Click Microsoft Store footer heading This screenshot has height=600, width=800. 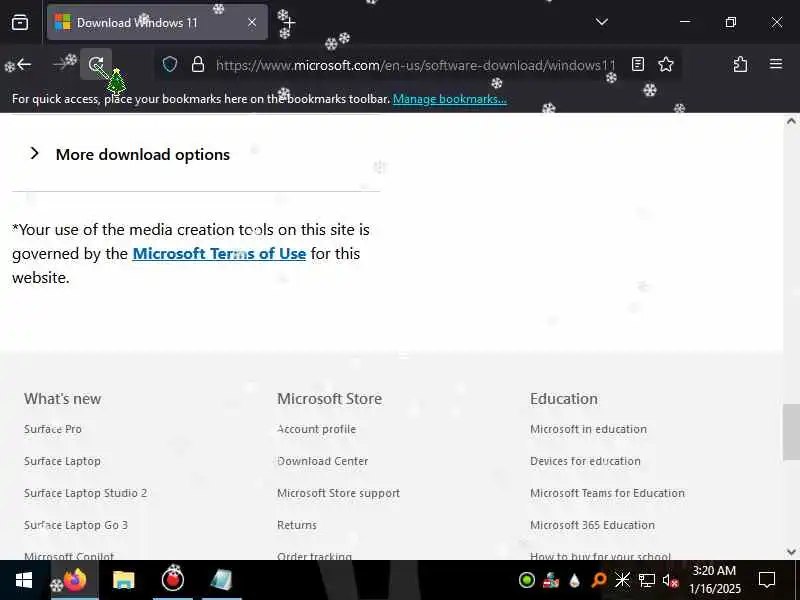coord(329,398)
